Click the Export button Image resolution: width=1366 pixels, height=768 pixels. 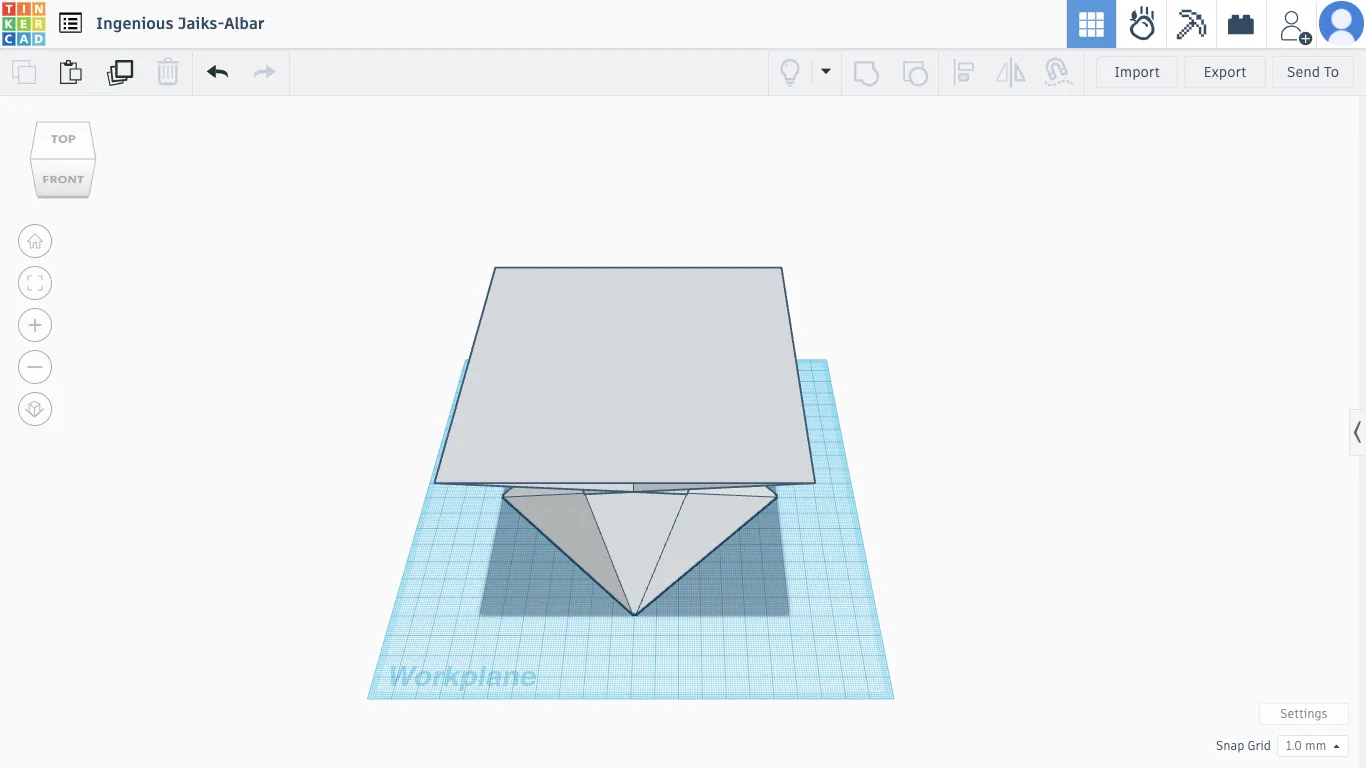click(x=1224, y=72)
